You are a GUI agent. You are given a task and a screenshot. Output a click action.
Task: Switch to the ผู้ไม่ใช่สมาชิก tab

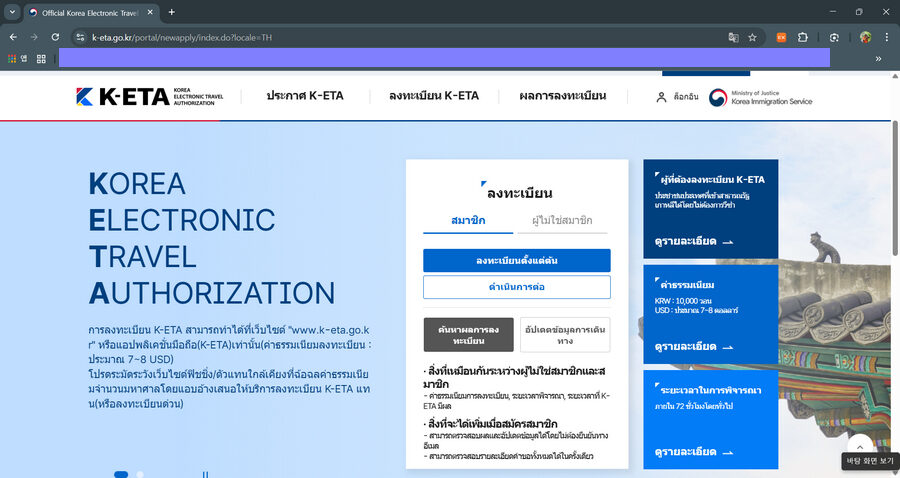(x=562, y=221)
